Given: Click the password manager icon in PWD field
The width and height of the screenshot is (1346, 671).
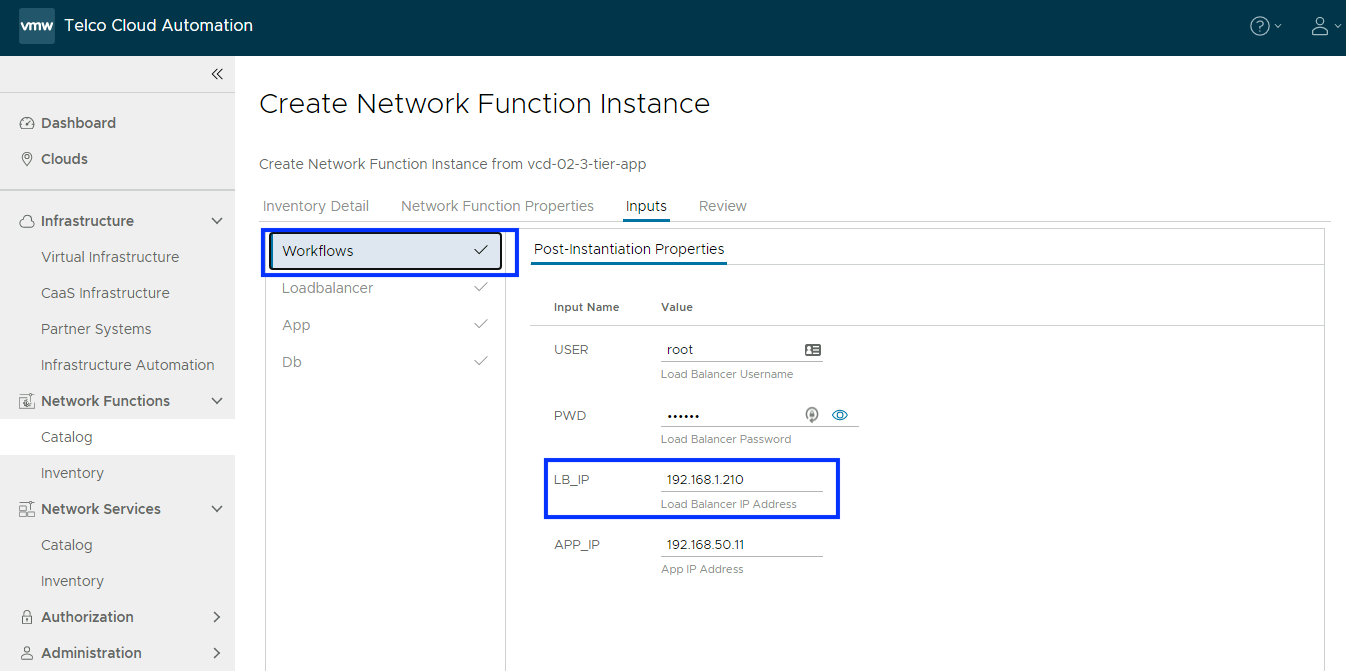Looking at the screenshot, I should (x=812, y=415).
